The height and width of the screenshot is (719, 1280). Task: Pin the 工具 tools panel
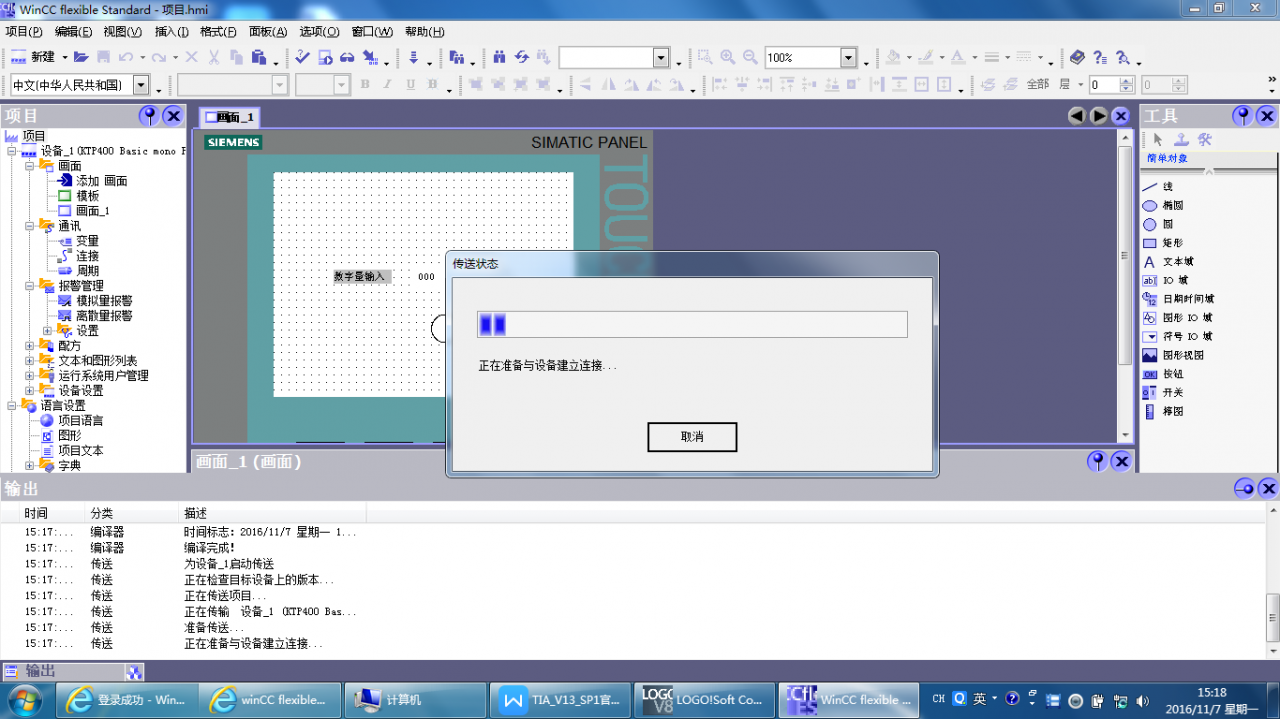tap(1242, 116)
